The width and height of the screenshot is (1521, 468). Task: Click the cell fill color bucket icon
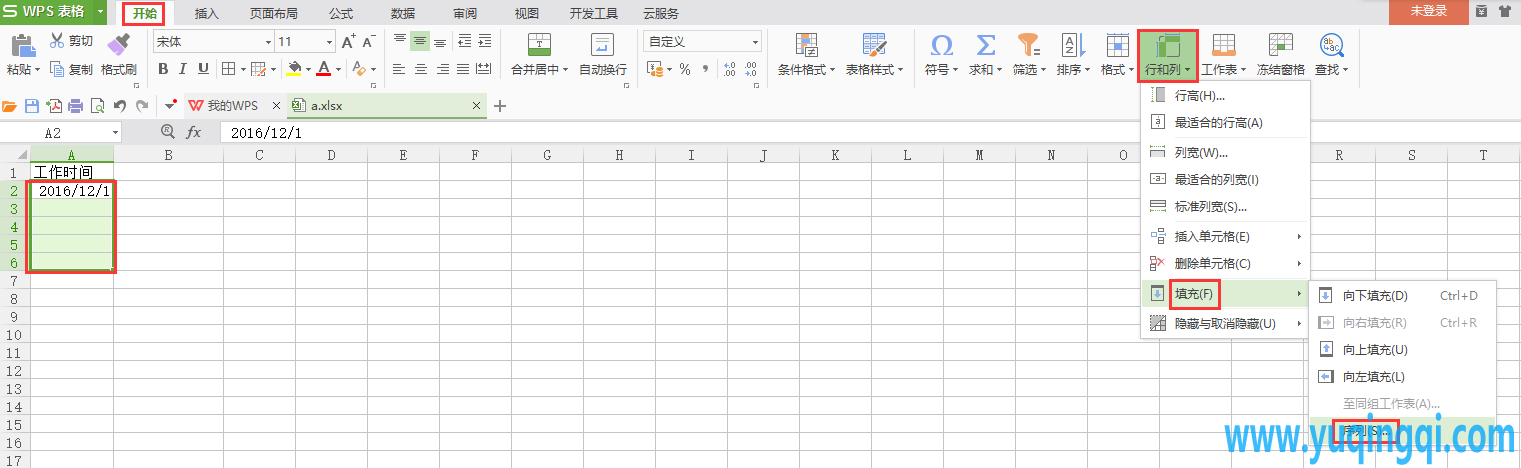294,69
